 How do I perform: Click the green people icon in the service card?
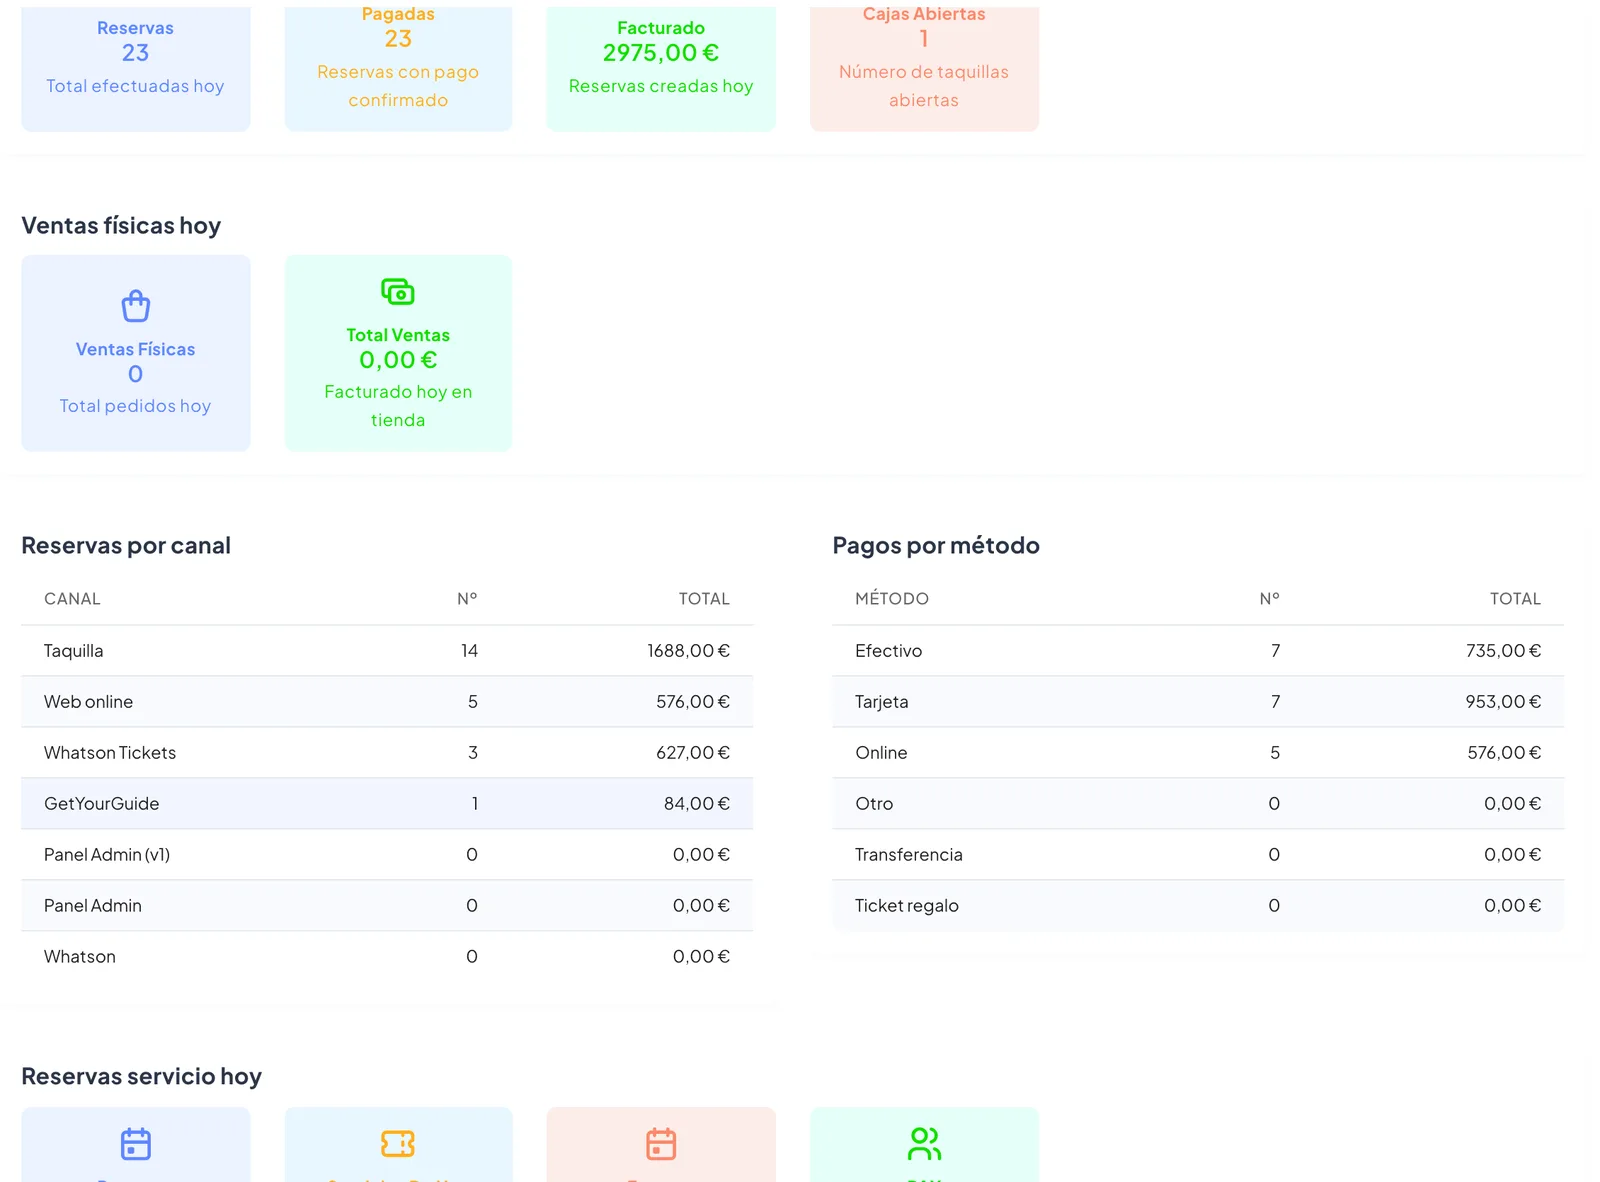tap(924, 1143)
